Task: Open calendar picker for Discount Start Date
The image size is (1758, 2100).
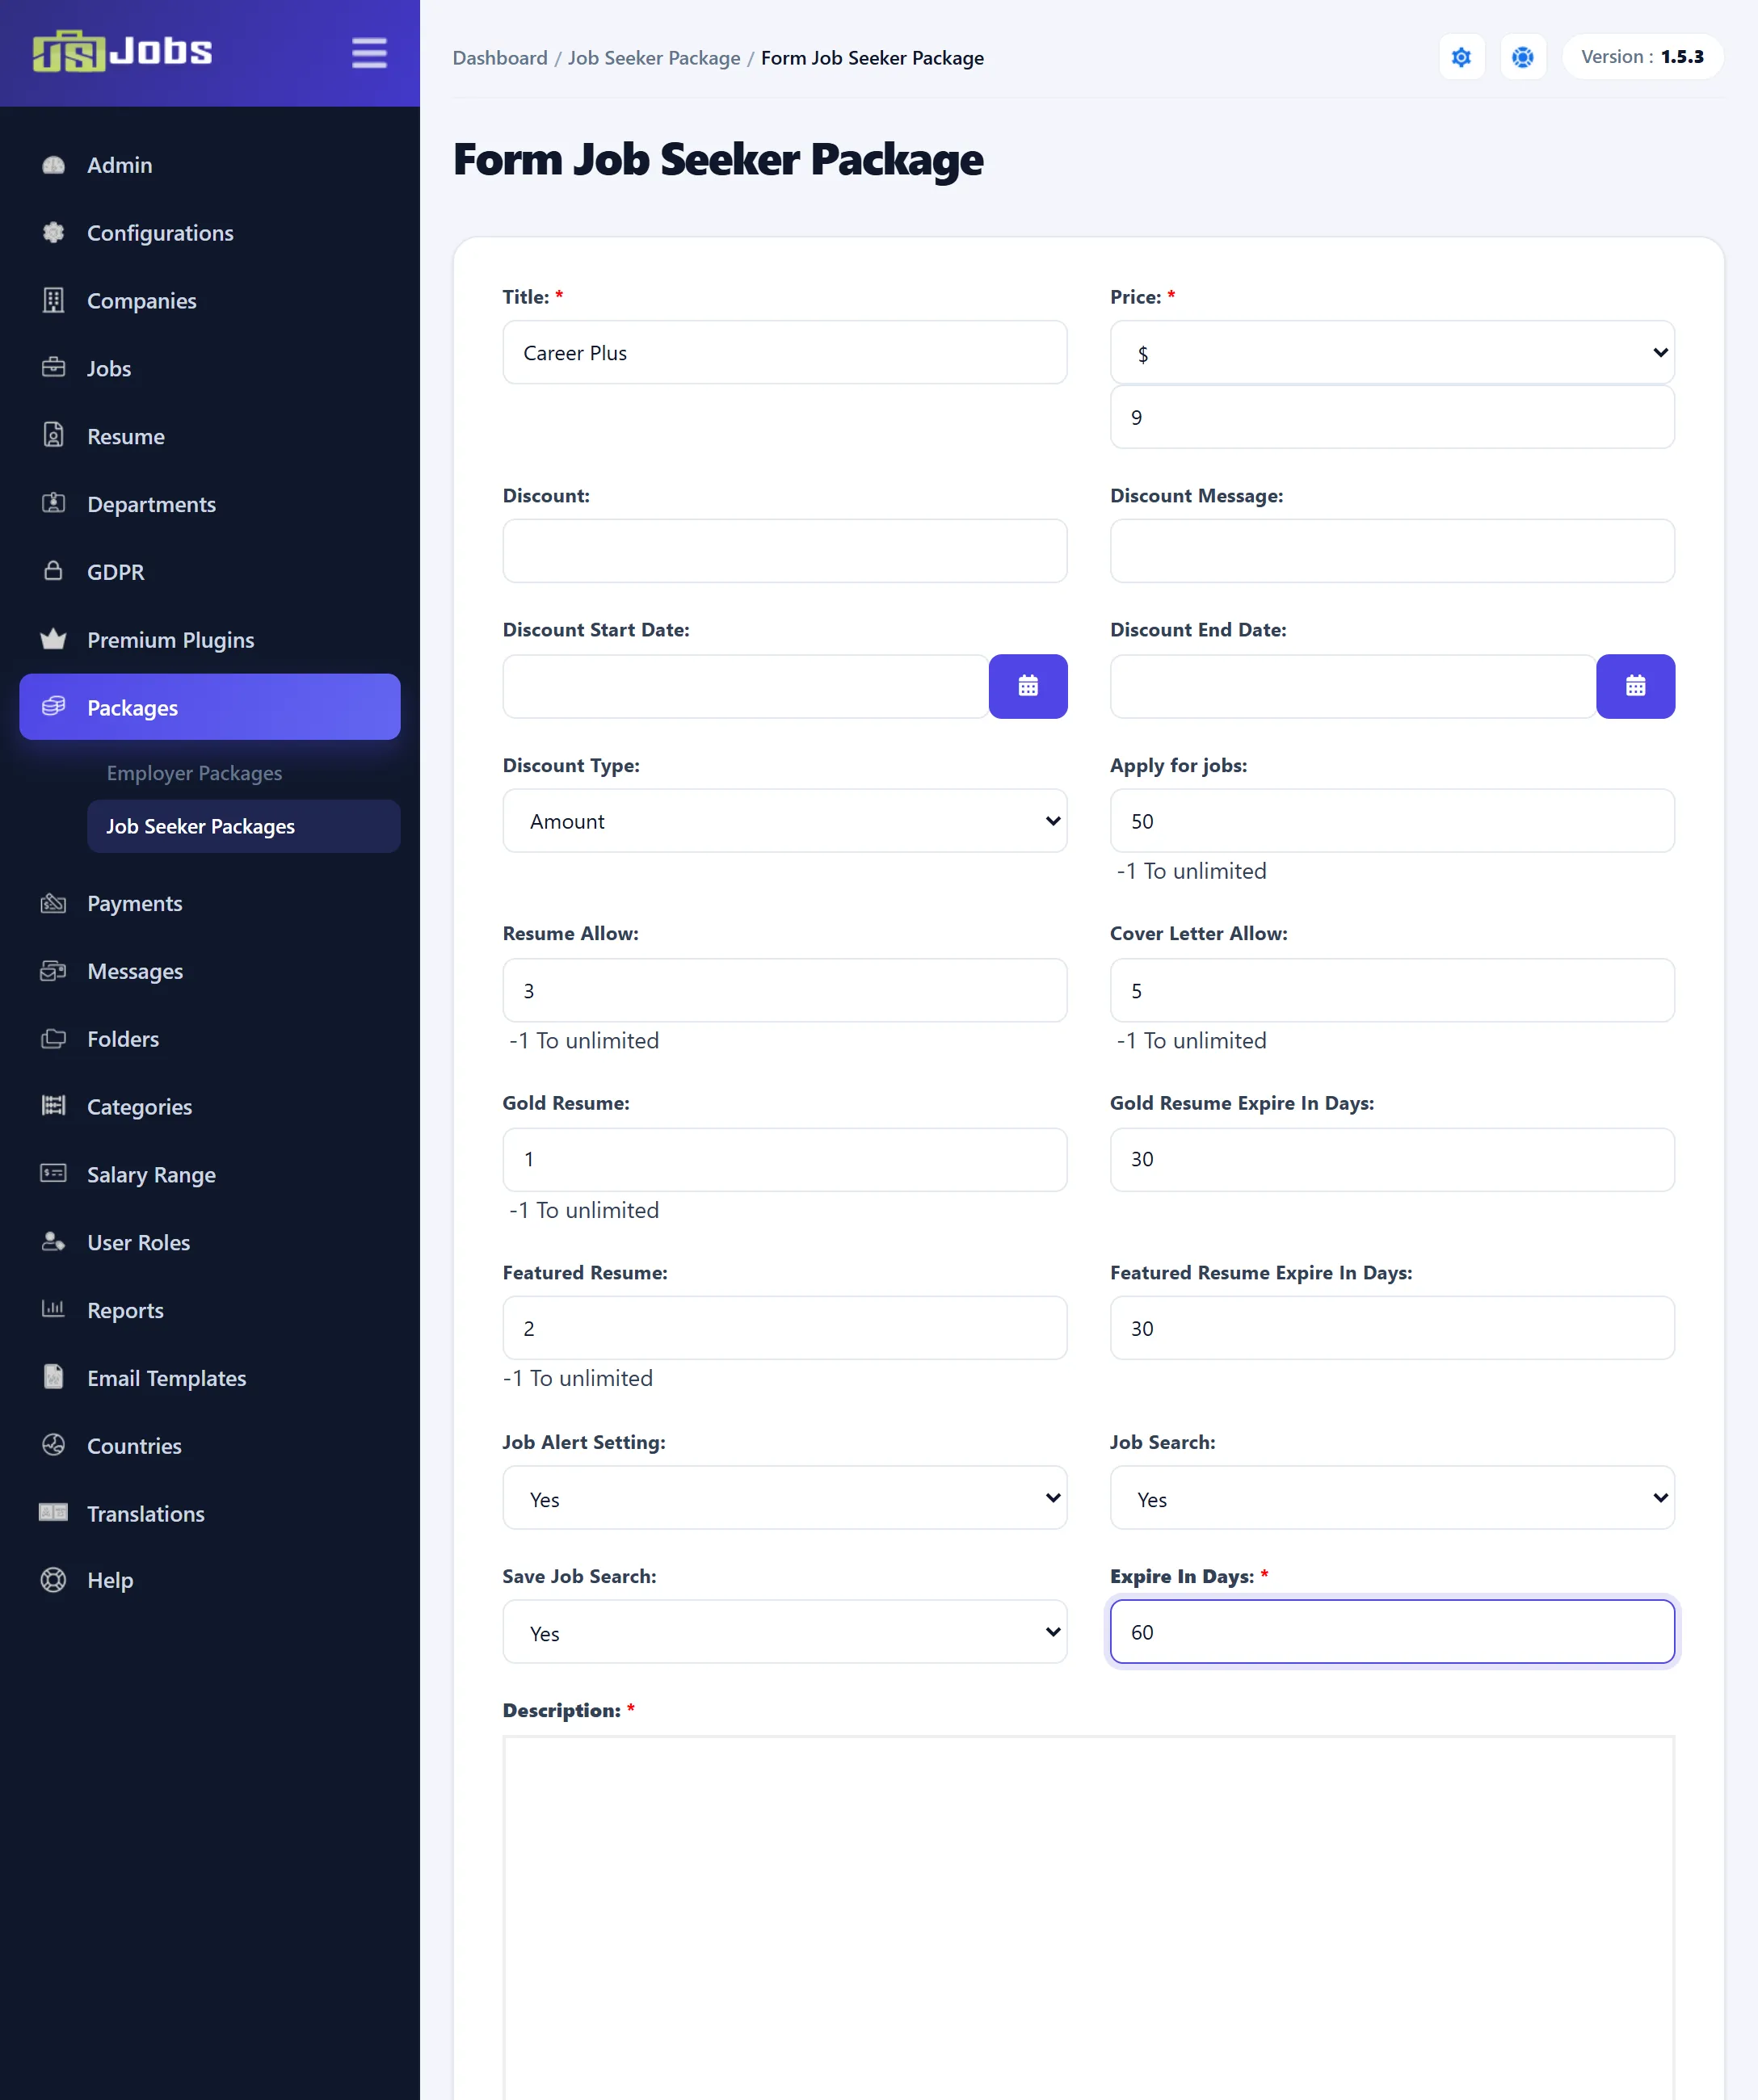Action: tap(1028, 686)
